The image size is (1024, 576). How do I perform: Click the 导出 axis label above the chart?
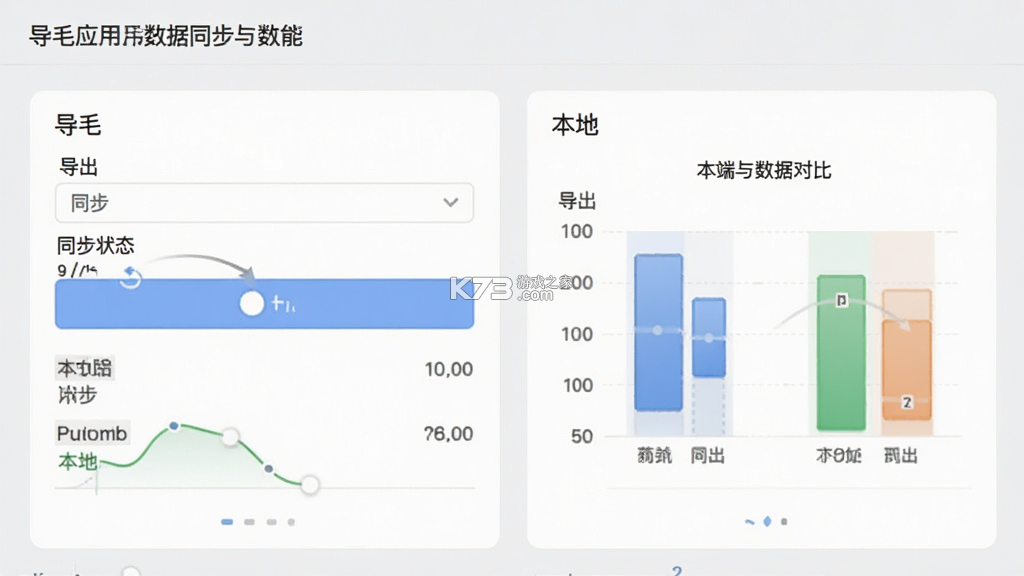[x=577, y=201]
